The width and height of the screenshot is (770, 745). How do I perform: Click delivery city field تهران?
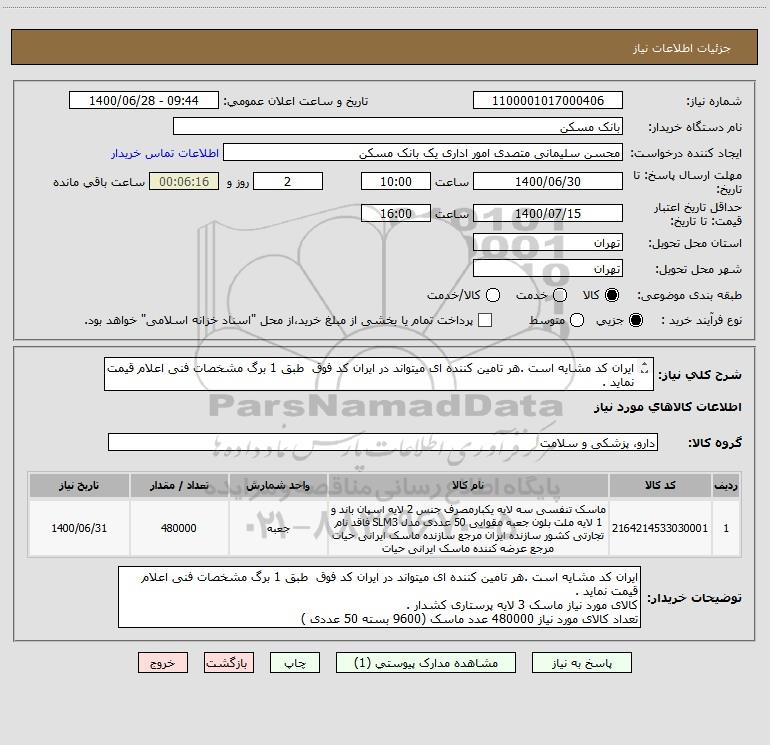548,269
